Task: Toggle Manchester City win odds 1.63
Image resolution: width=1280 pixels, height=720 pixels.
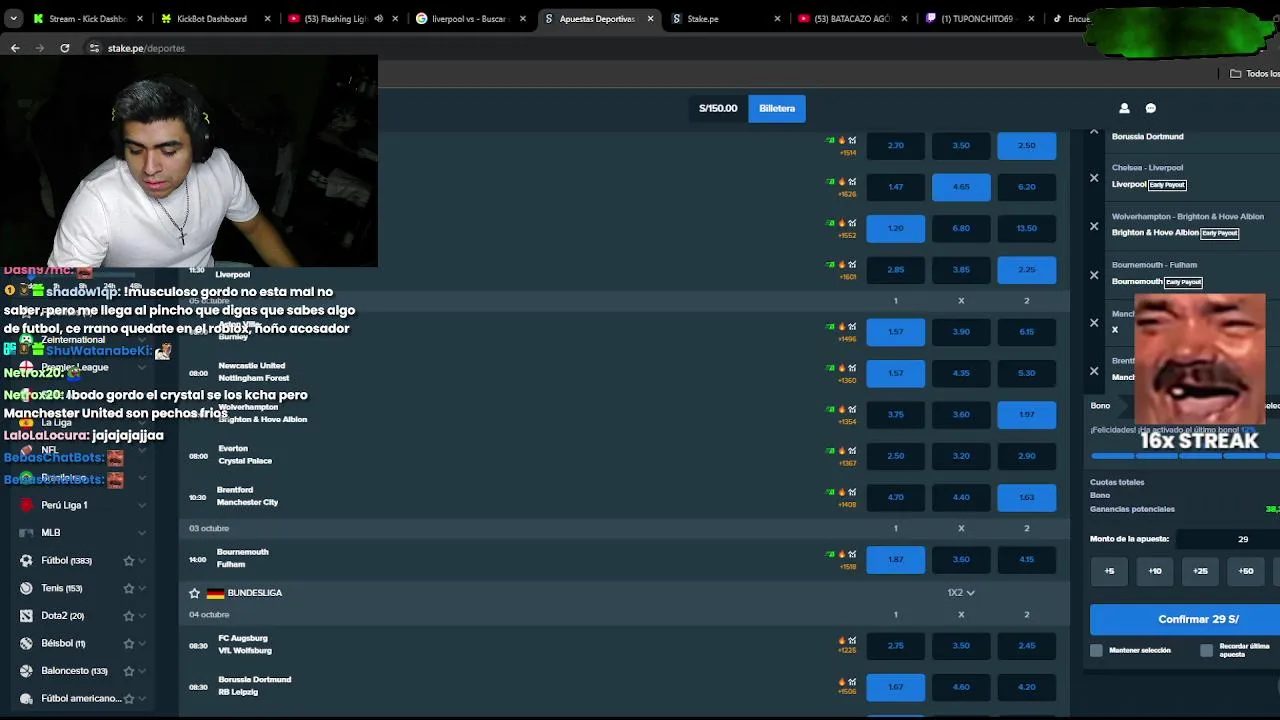Action: point(1026,497)
